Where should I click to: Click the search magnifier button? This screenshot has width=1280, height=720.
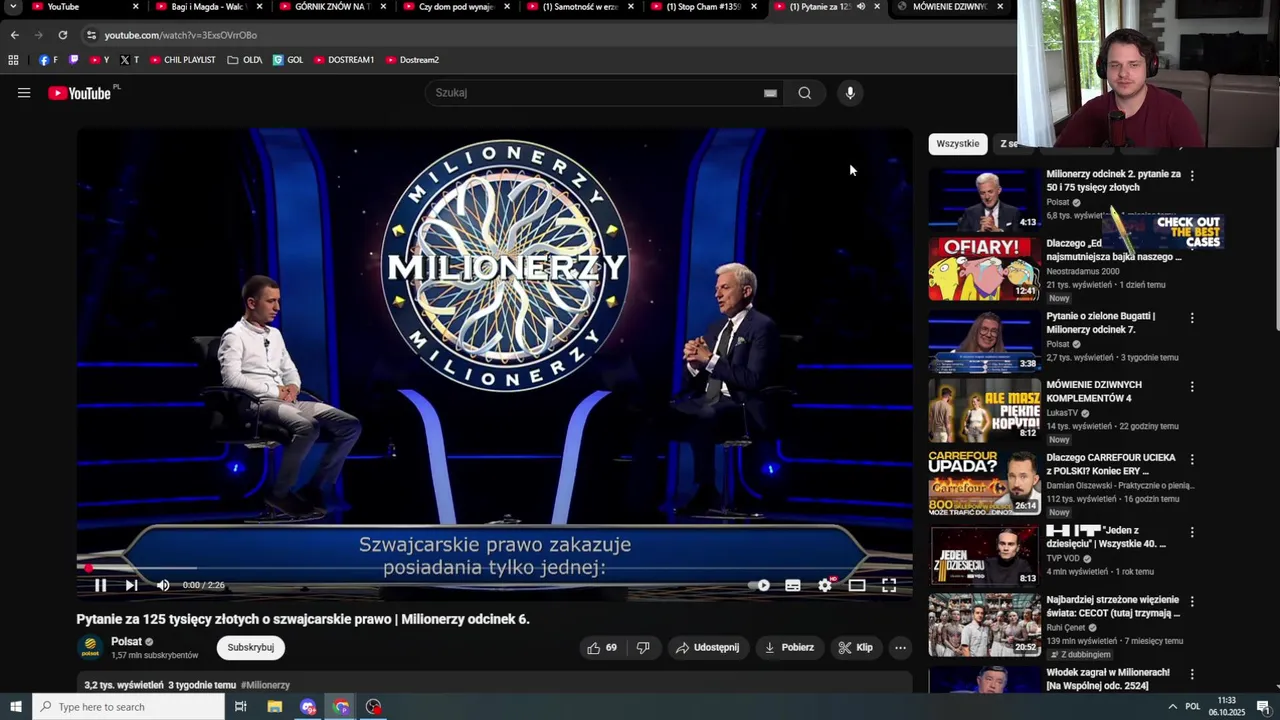click(805, 93)
